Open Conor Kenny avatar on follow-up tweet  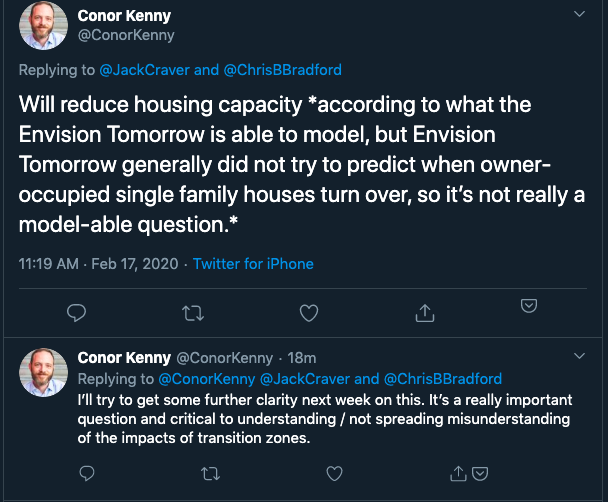(x=43, y=372)
